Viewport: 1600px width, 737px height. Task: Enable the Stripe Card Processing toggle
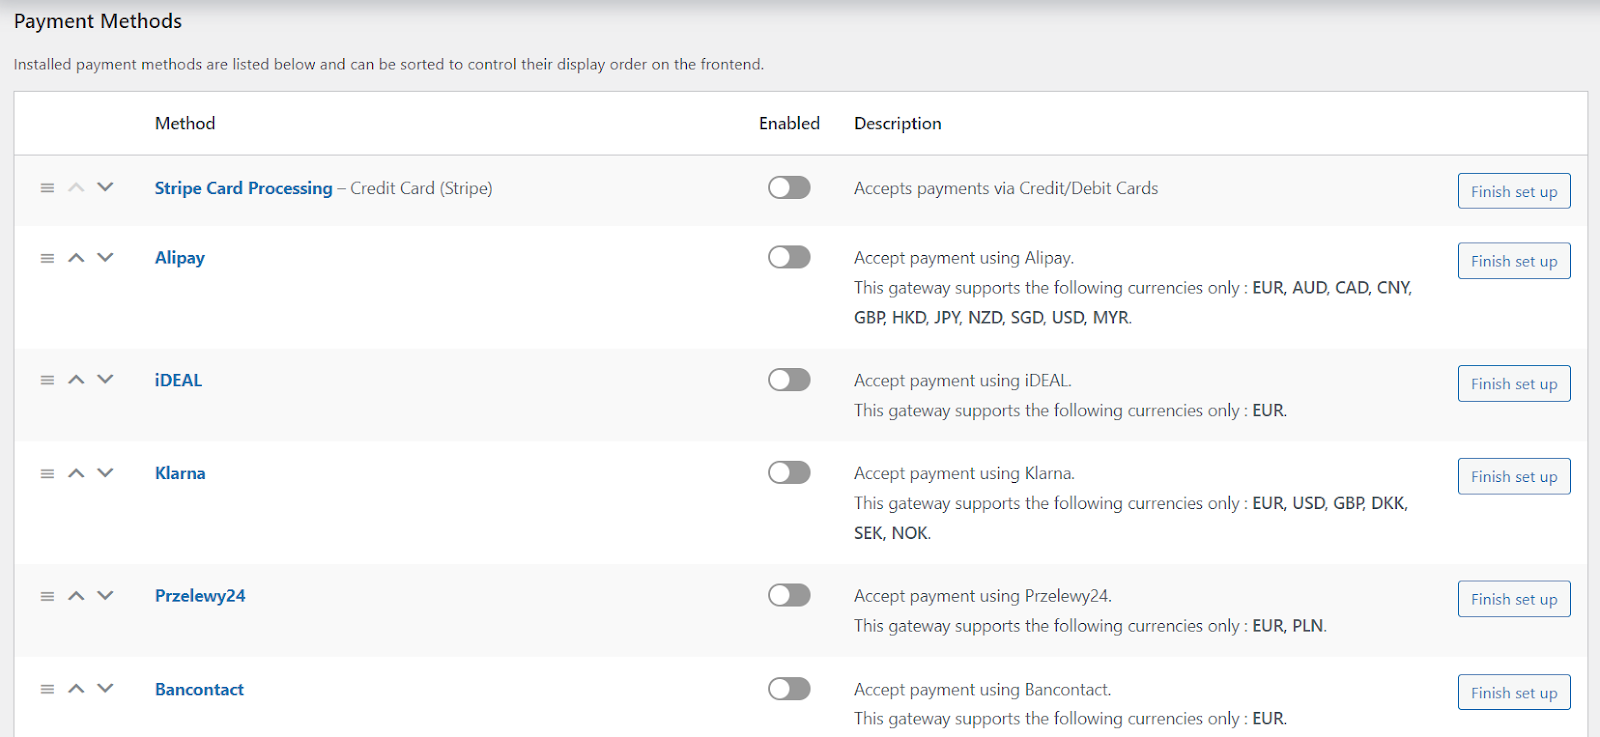(789, 188)
